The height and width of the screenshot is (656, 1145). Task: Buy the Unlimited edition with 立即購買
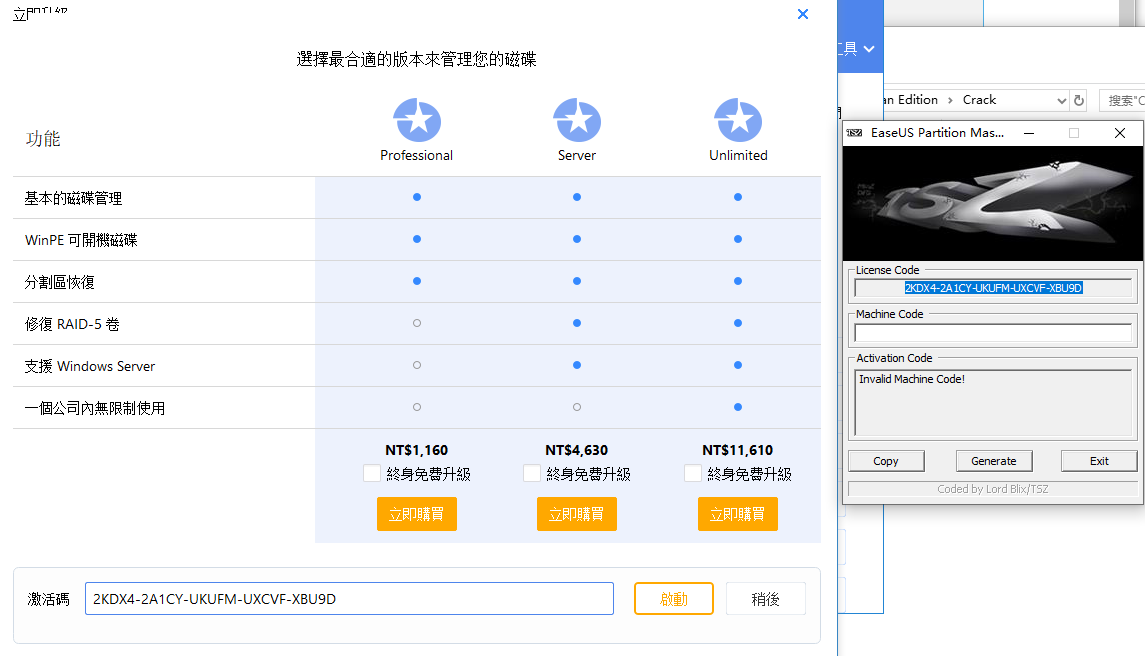pyautogui.click(x=738, y=514)
